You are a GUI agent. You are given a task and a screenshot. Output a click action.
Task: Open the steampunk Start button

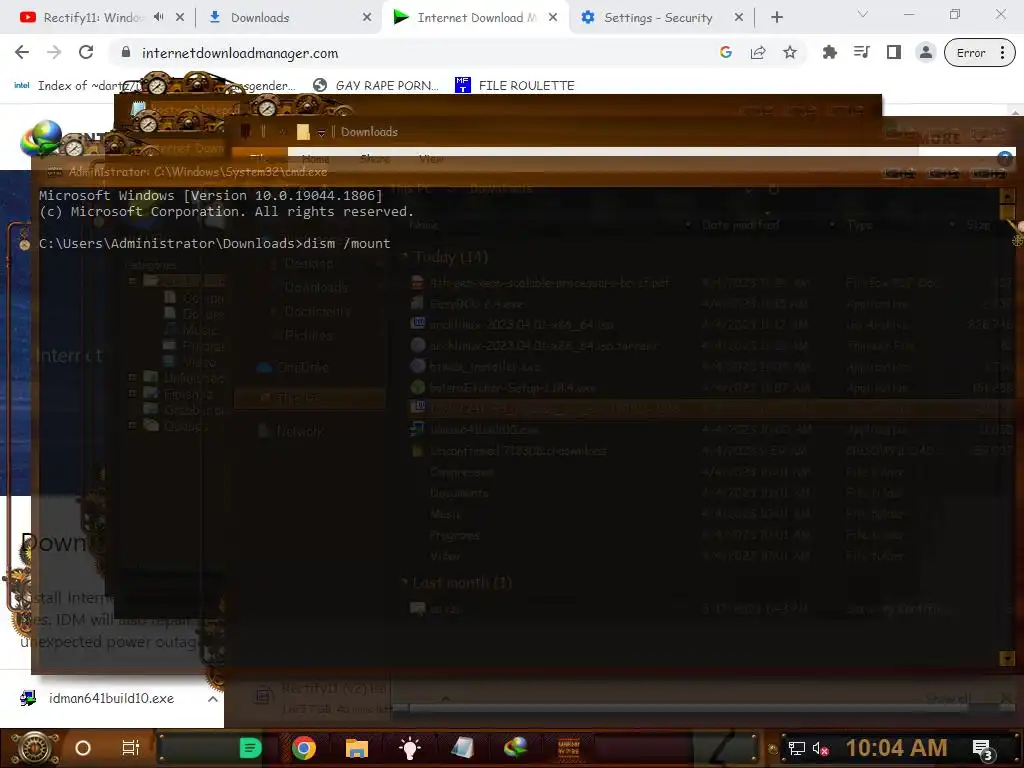click(35, 748)
